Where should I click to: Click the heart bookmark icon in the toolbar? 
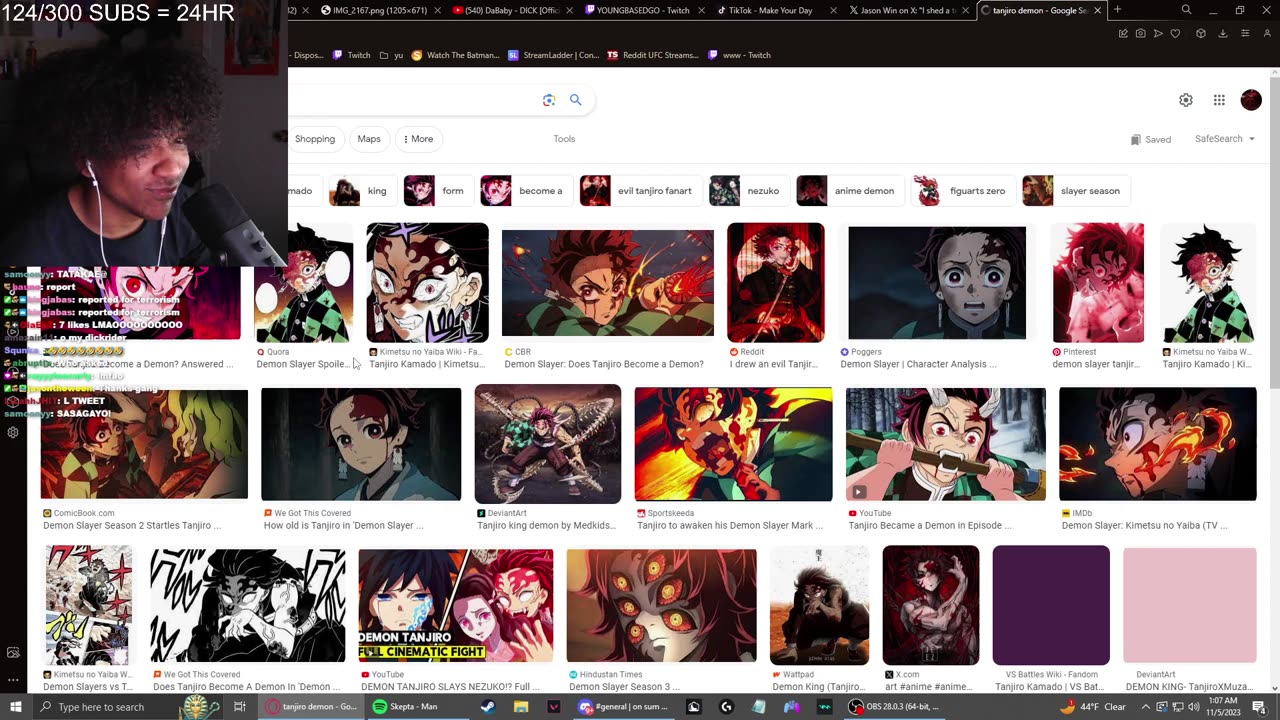coord(1175,33)
